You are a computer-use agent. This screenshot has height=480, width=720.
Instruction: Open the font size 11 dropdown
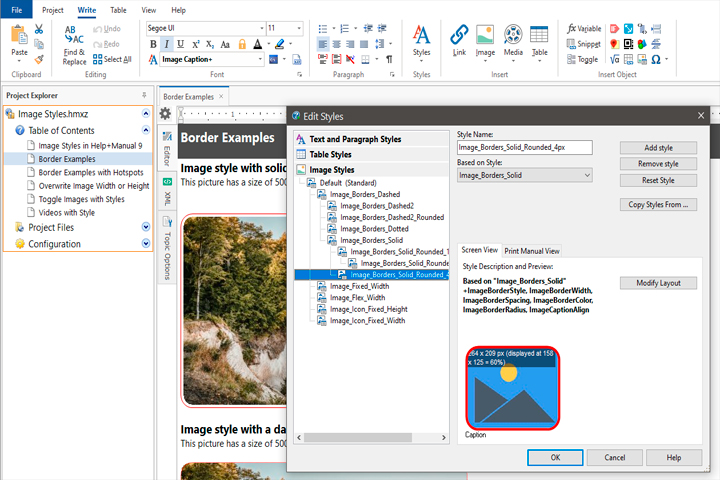(299, 28)
